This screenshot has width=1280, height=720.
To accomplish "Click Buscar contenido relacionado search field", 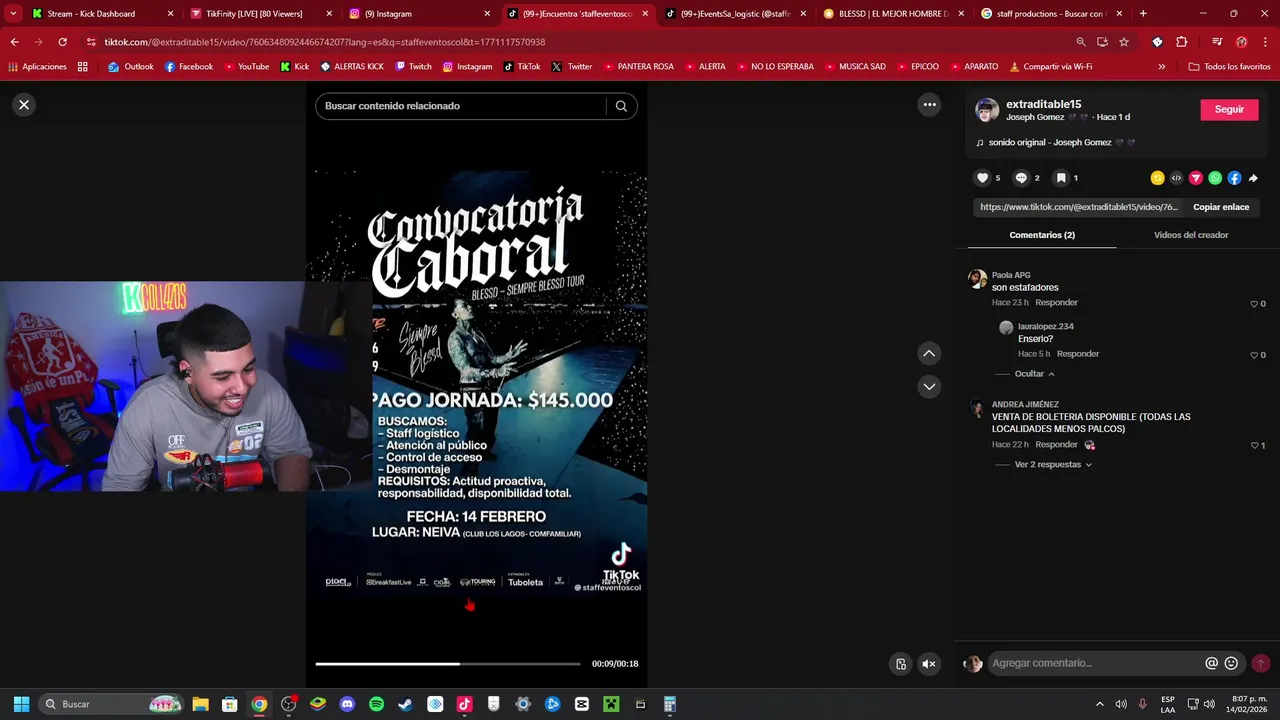I will pos(462,106).
